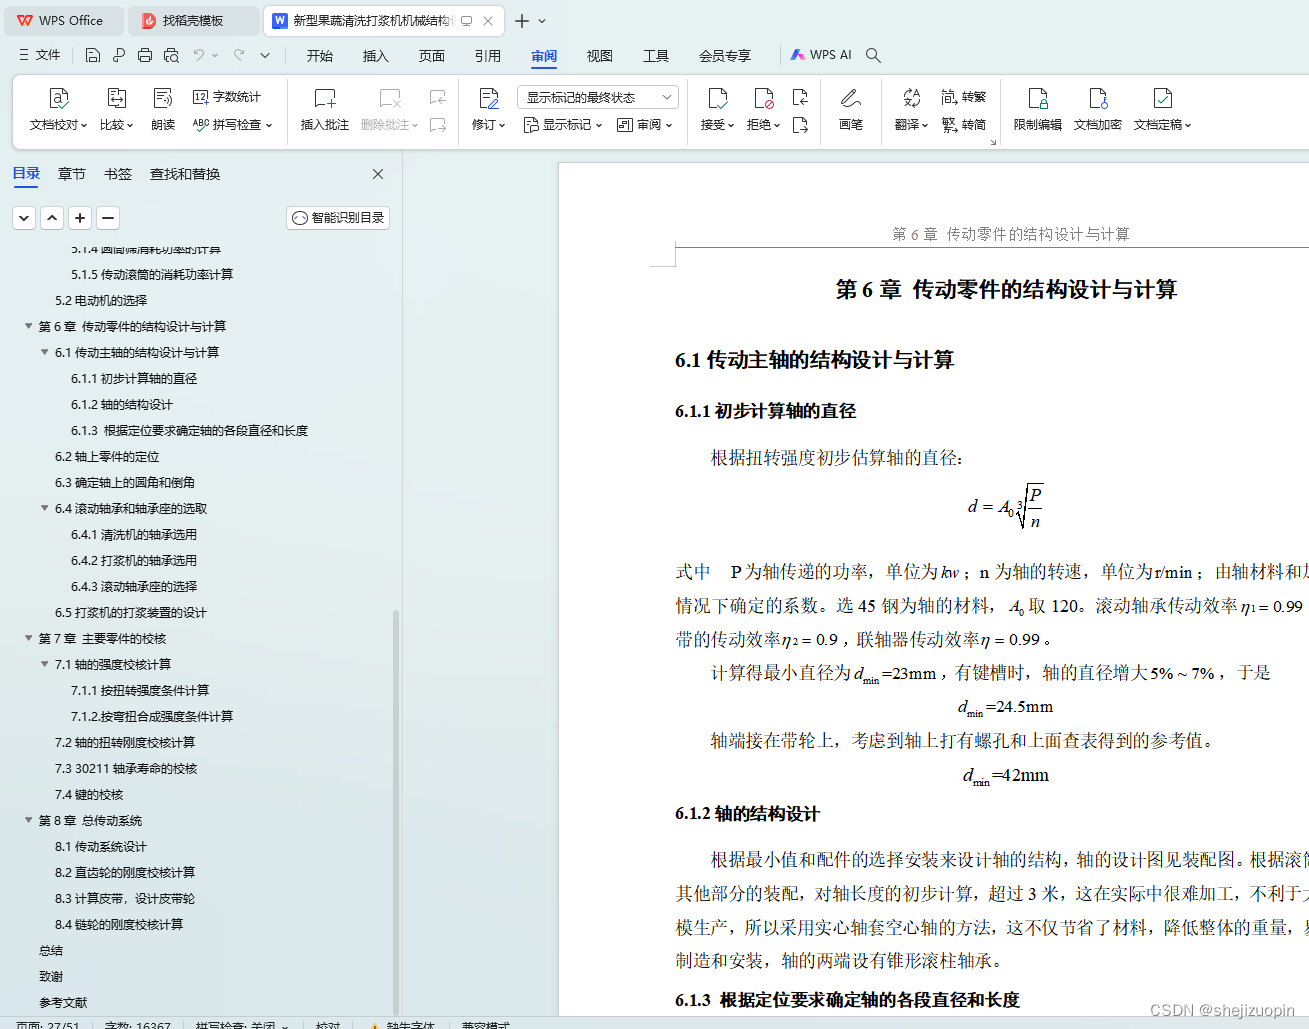
Task: Jump to 参考文献 in outline
Action: click(63, 1002)
